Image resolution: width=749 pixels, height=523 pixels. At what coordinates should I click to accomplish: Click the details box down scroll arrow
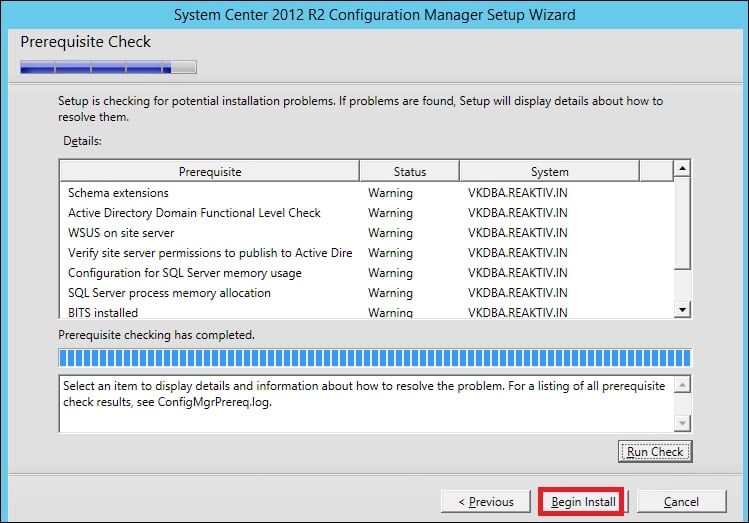pos(682,423)
